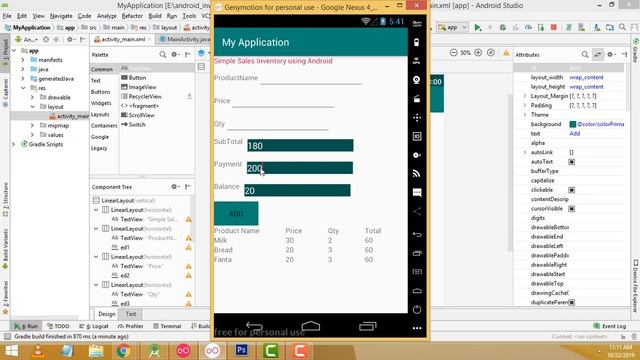Run the app with the green play icon

pos(478,27)
